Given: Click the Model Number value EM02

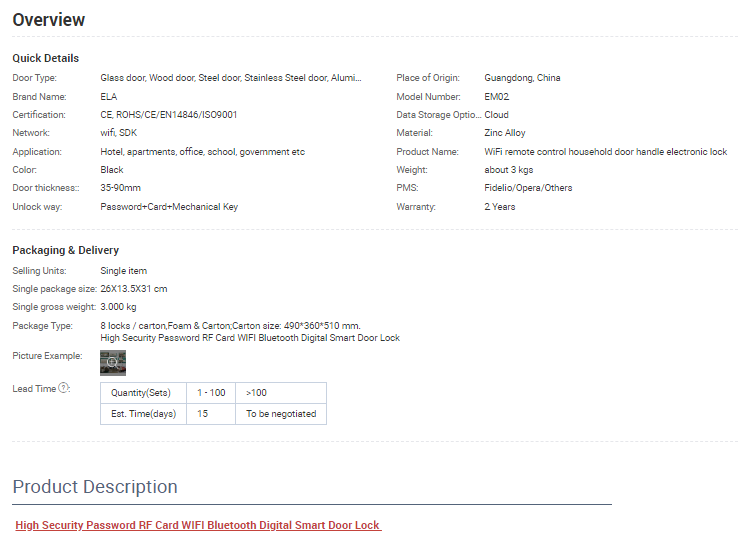Looking at the screenshot, I should [x=497, y=97].
